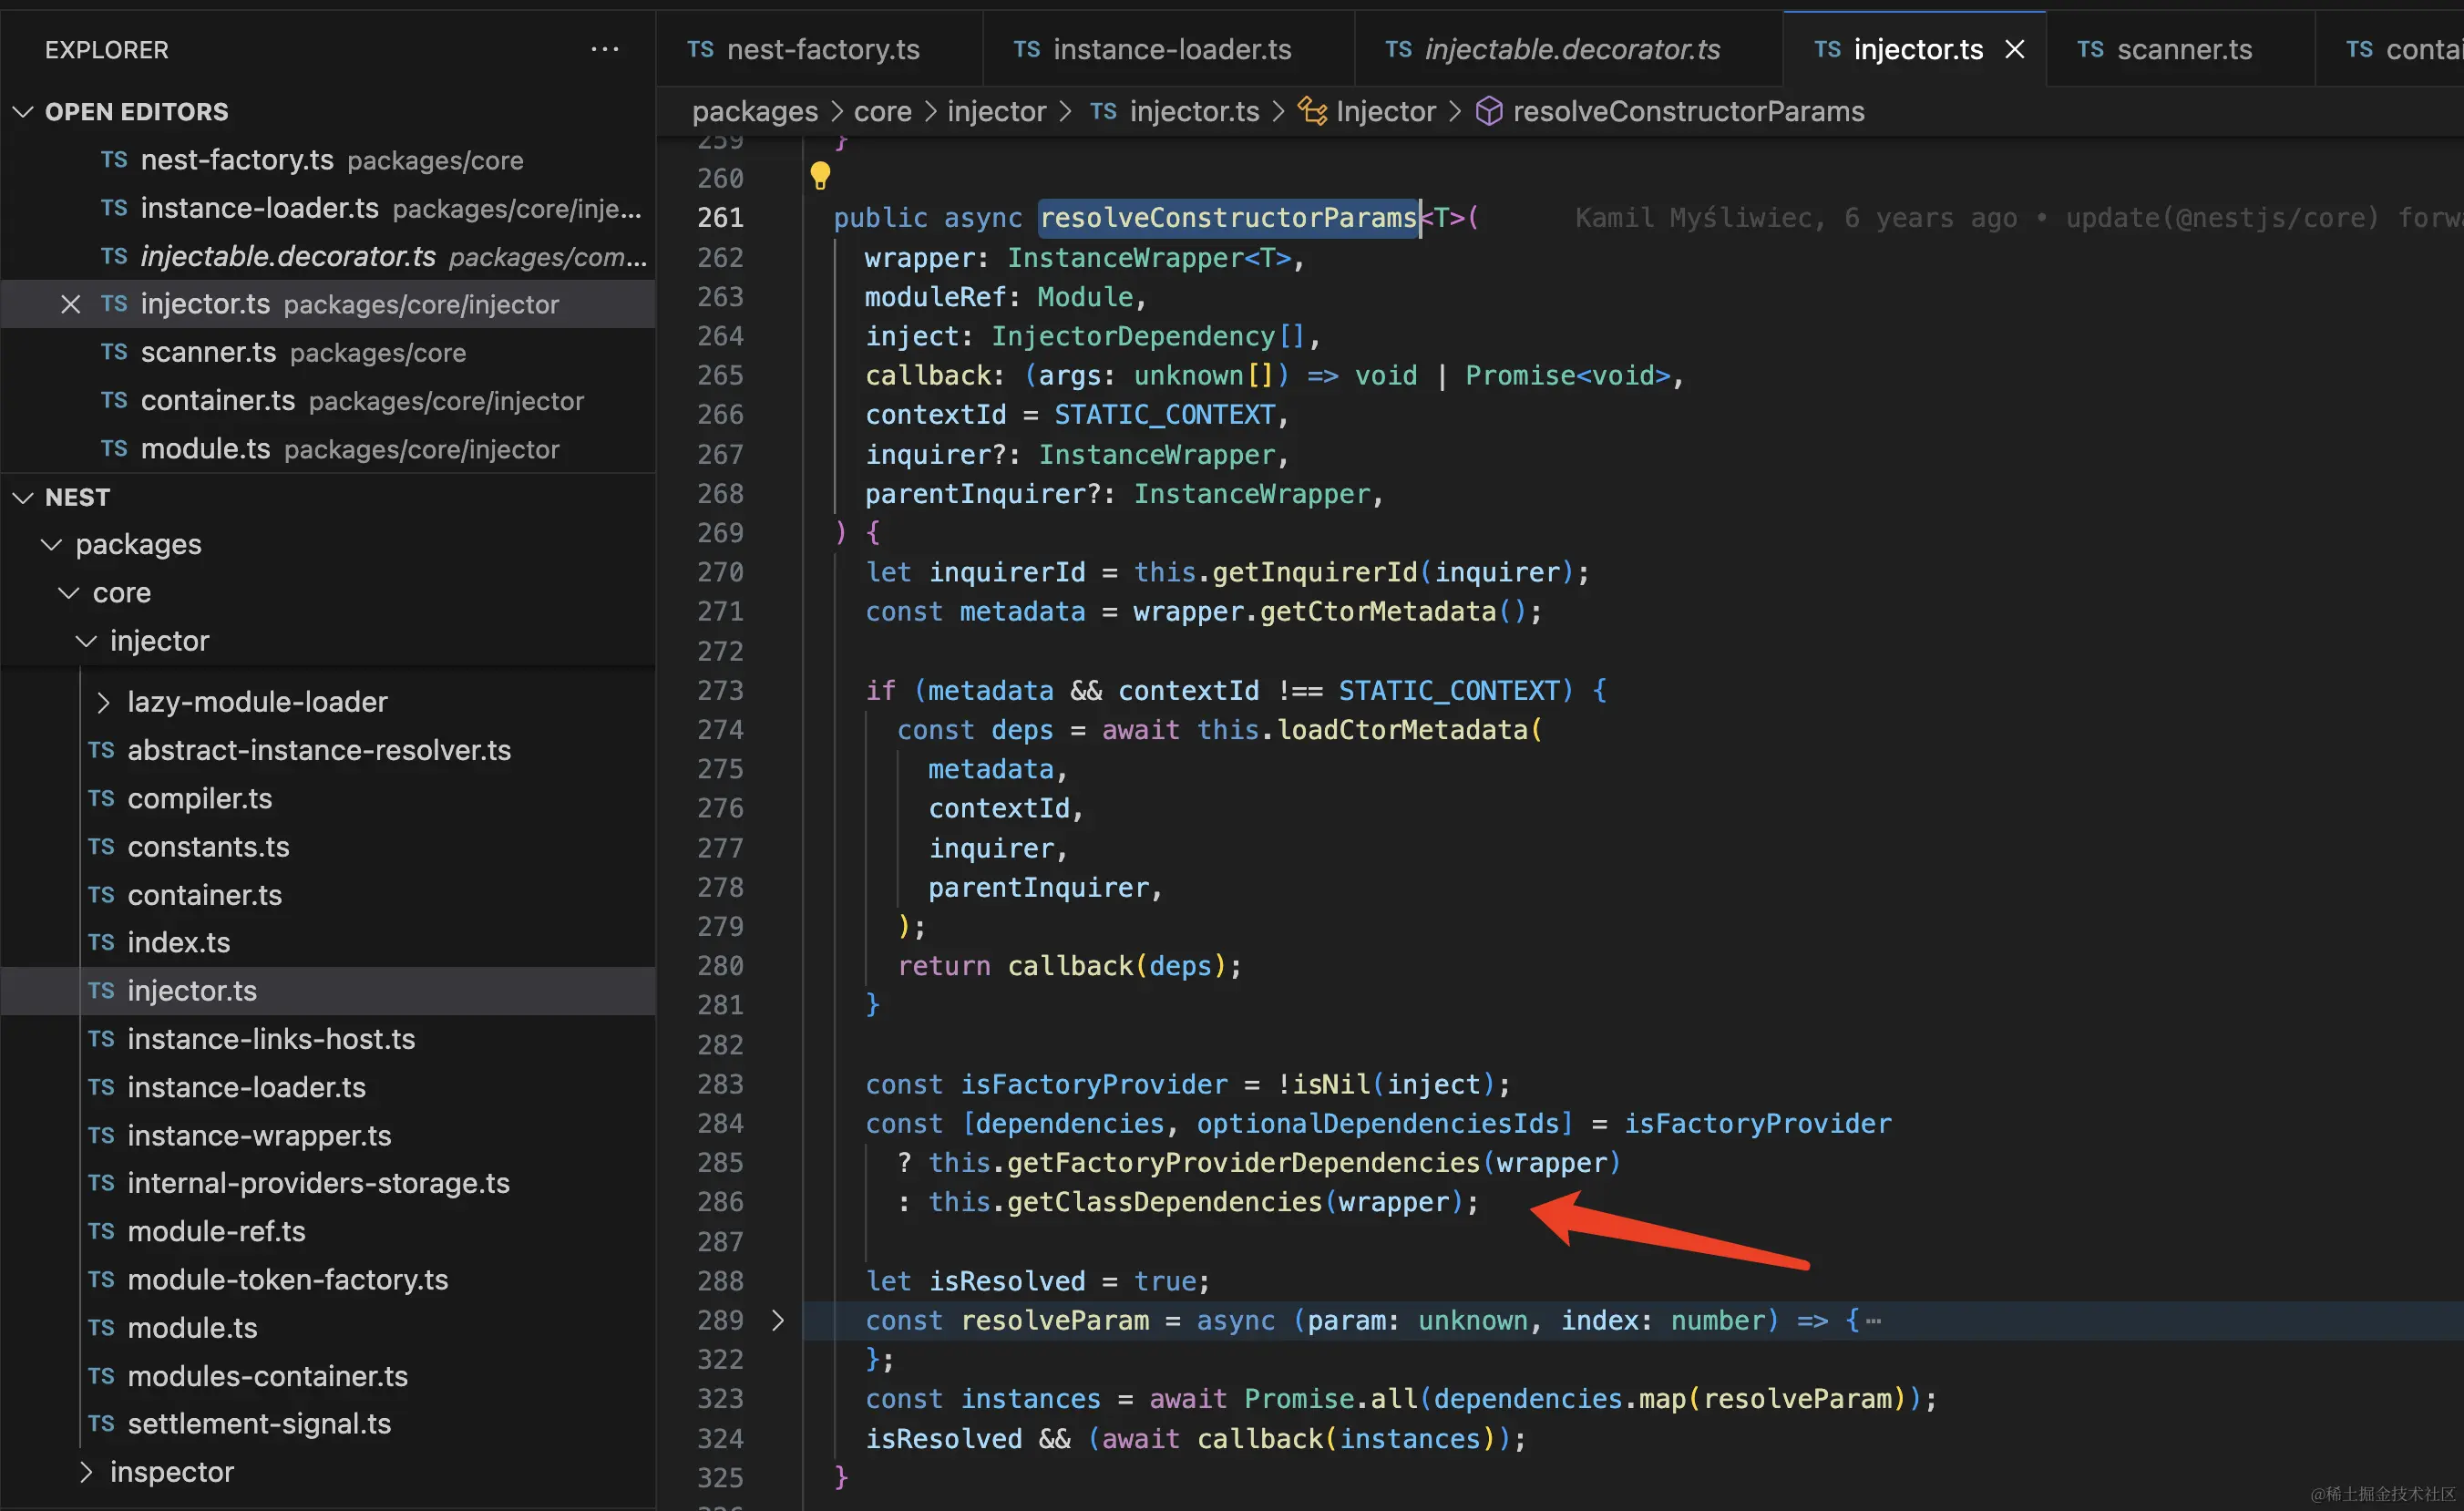Image resolution: width=2464 pixels, height=1511 pixels.
Task: Open index.ts in file tree
Action: [x=328, y=942]
